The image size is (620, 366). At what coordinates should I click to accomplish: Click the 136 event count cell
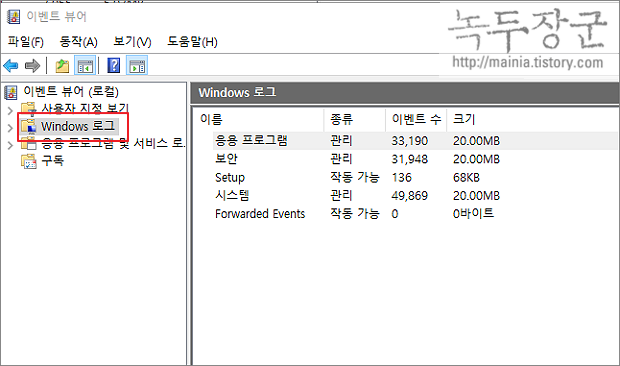401,177
